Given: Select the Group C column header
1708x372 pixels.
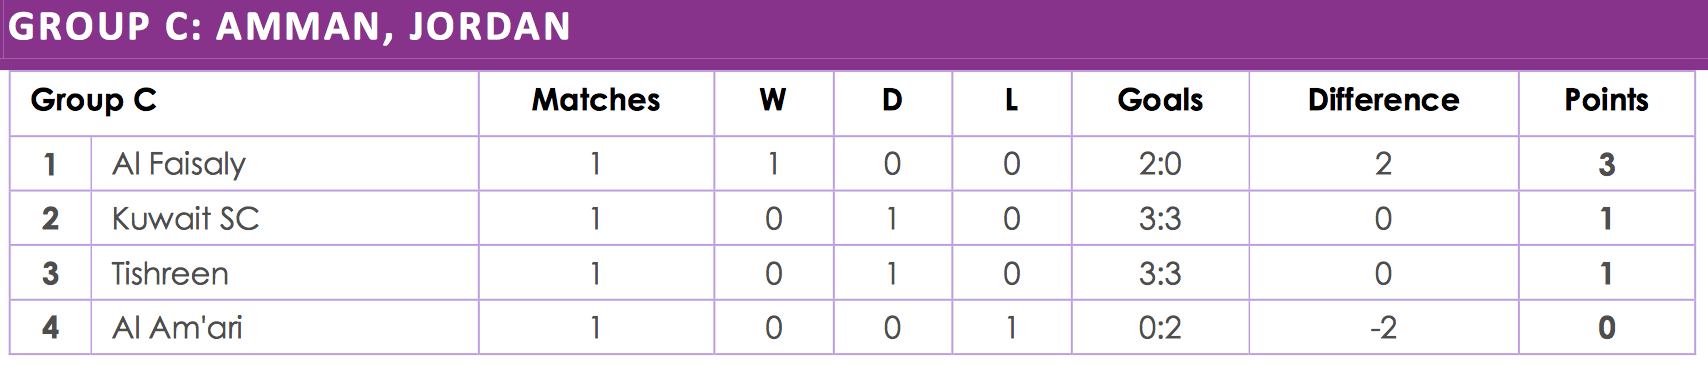Looking at the screenshot, I should [x=93, y=100].
